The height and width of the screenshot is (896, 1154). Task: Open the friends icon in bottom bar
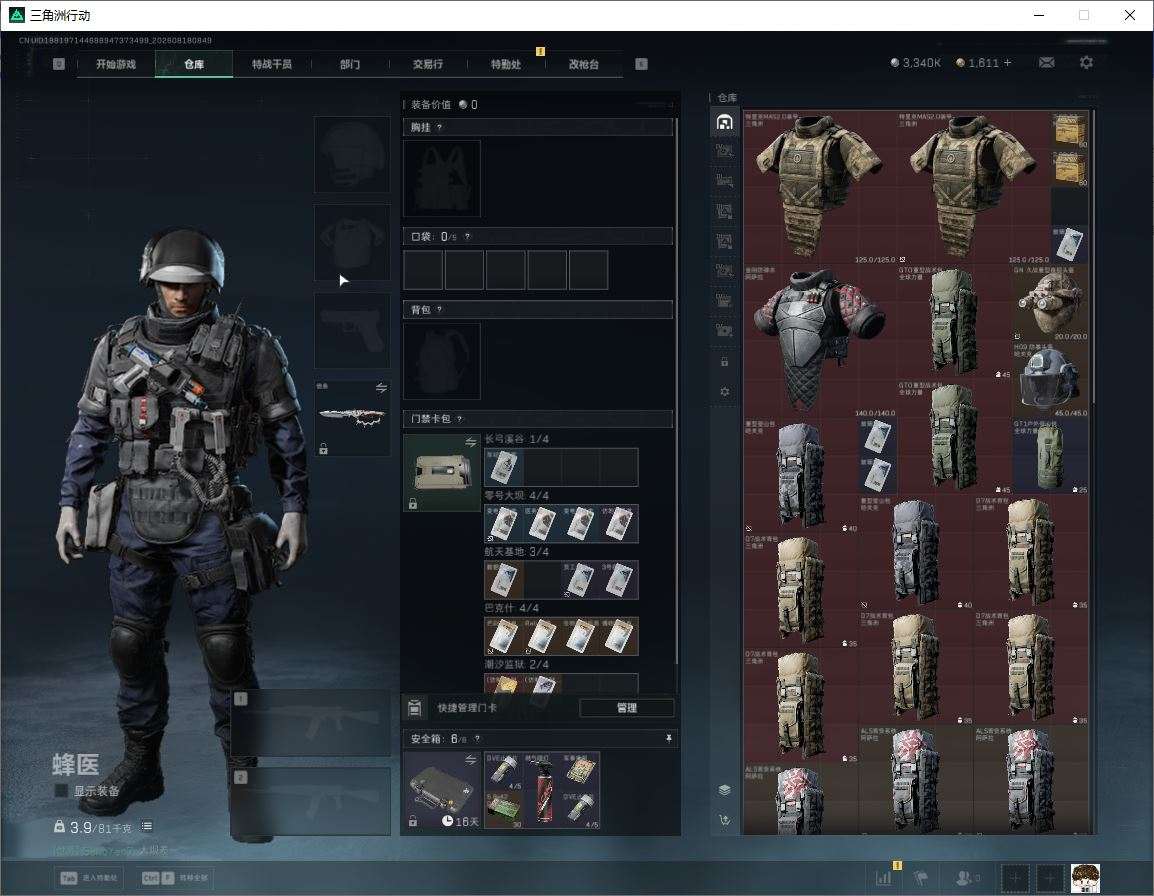click(966, 878)
